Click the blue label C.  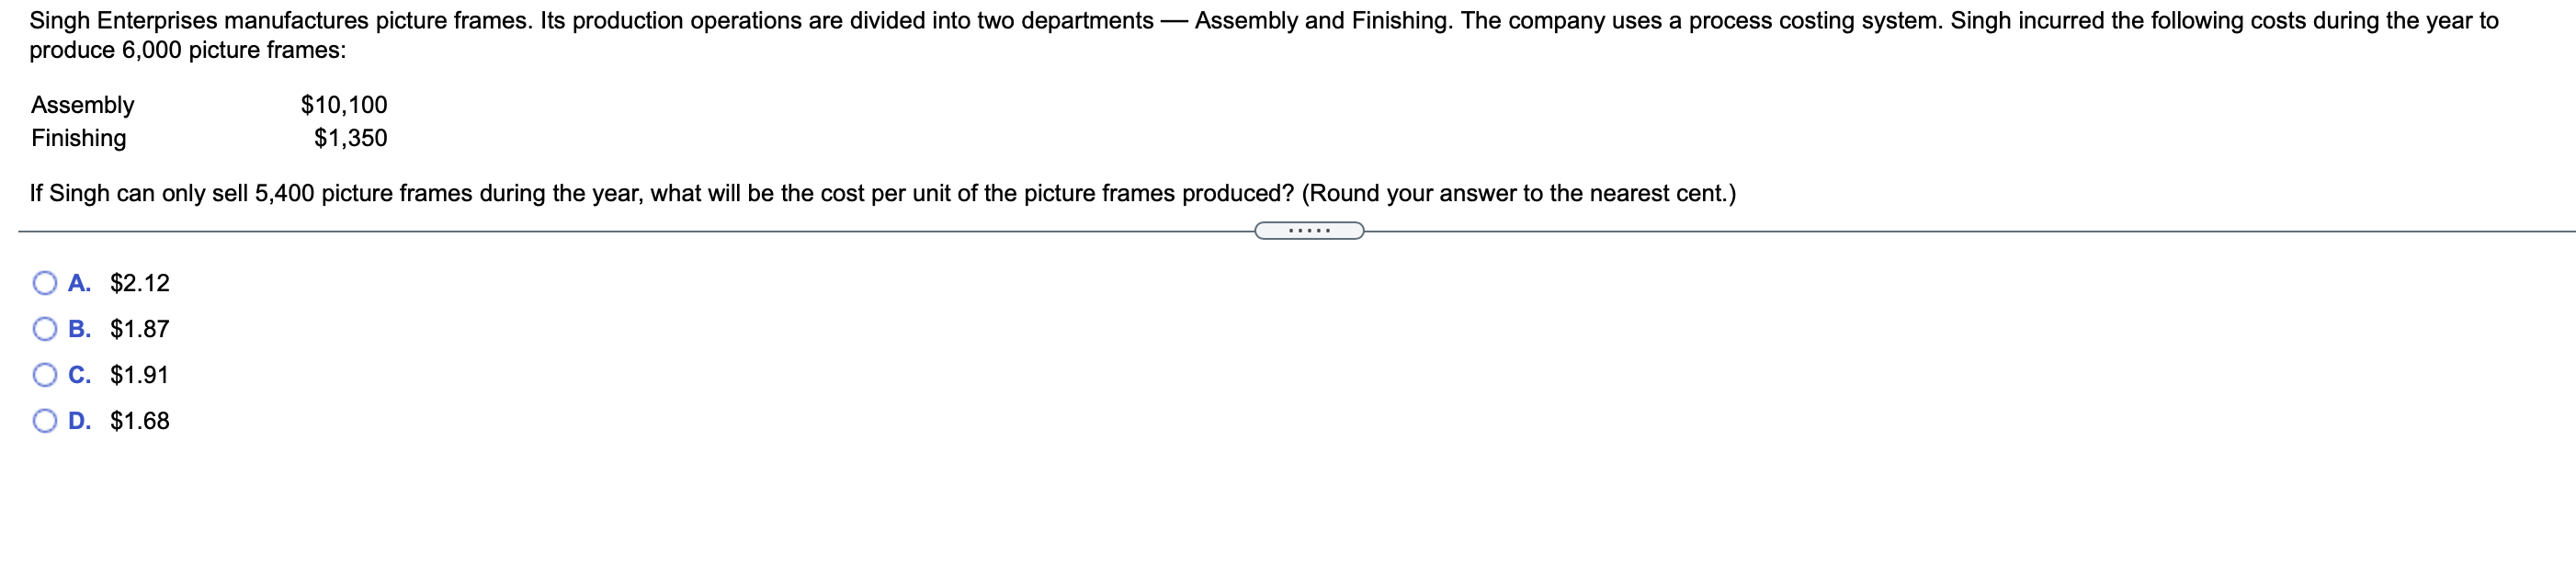click(81, 375)
